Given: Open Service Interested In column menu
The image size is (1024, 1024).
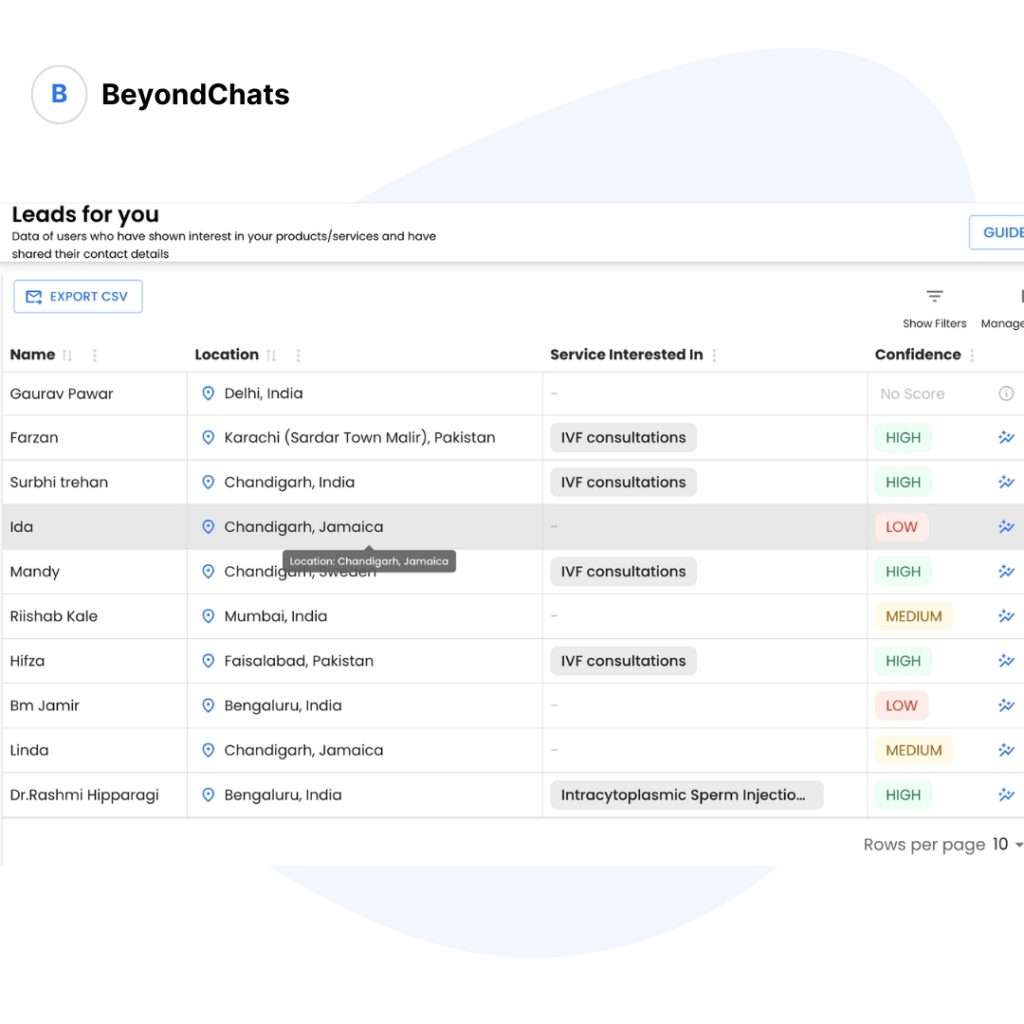Looking at the screenshot, I should [714, 355].
